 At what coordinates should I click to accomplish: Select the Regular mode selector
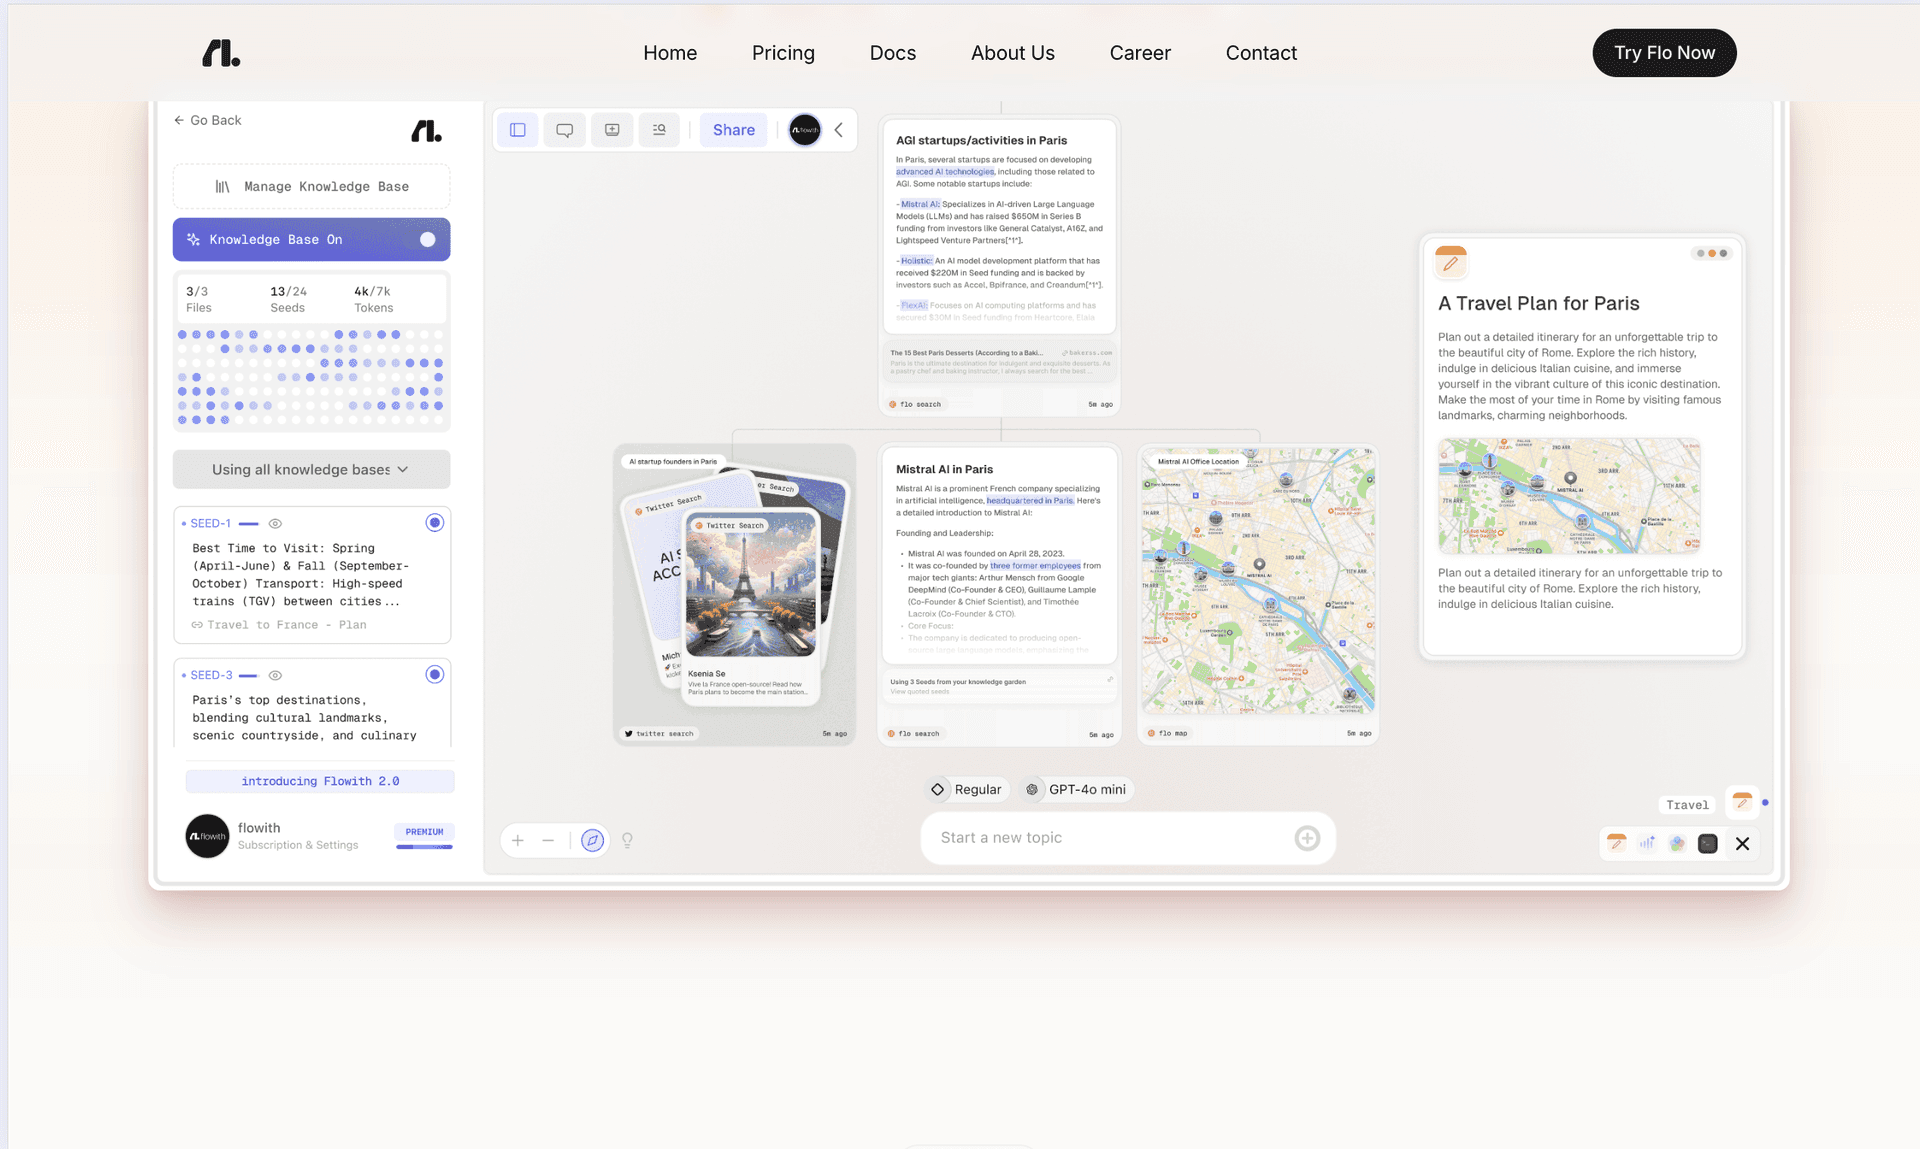click(966, 789)
